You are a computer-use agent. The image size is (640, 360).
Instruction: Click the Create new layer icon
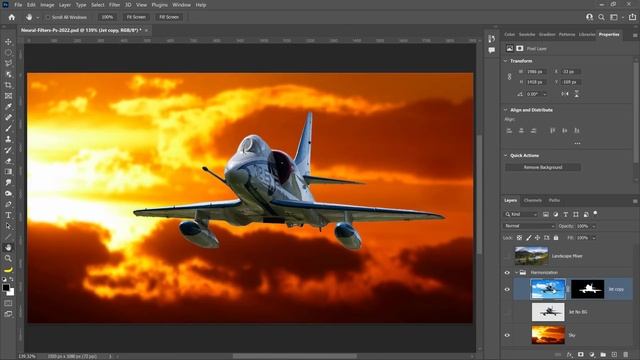614,355
